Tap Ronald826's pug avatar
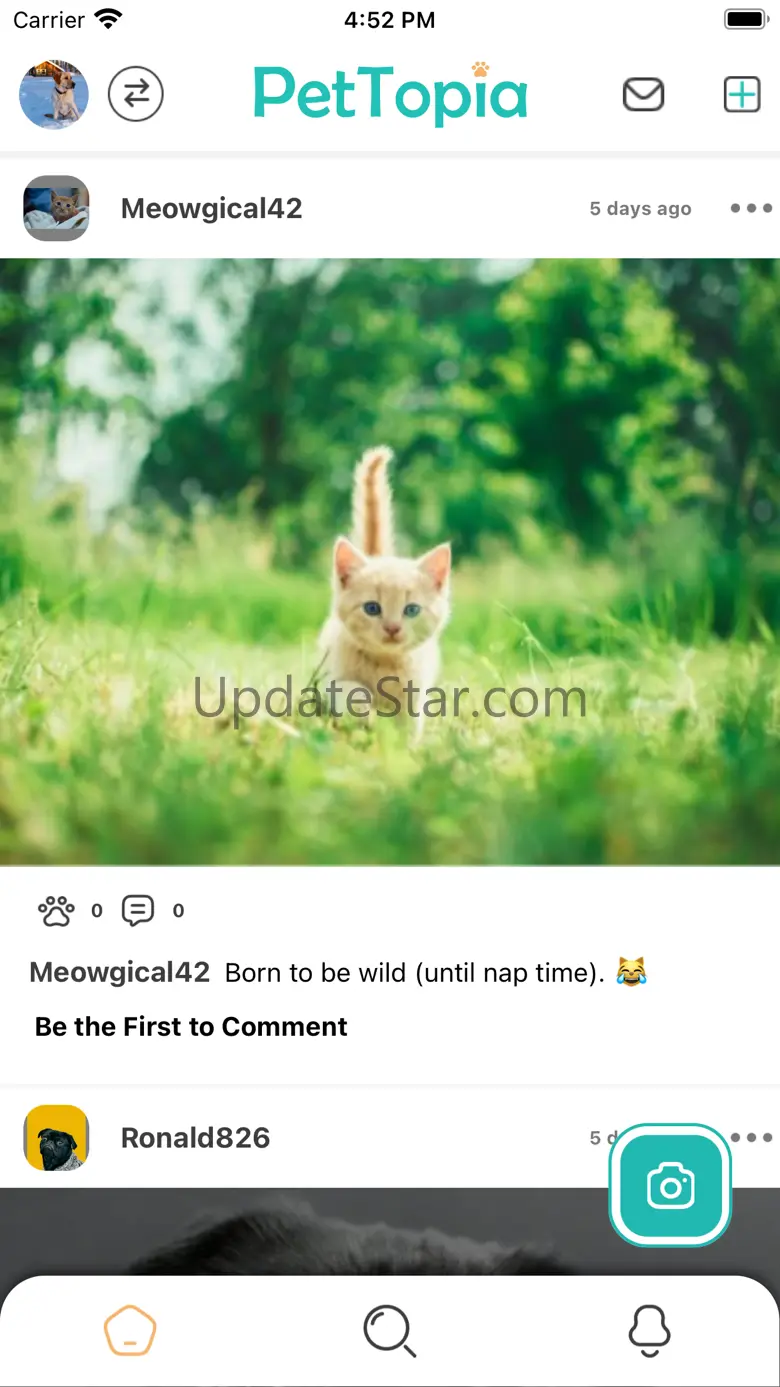This screenshot has height=1387, width=780. (x=56, y=1137)
